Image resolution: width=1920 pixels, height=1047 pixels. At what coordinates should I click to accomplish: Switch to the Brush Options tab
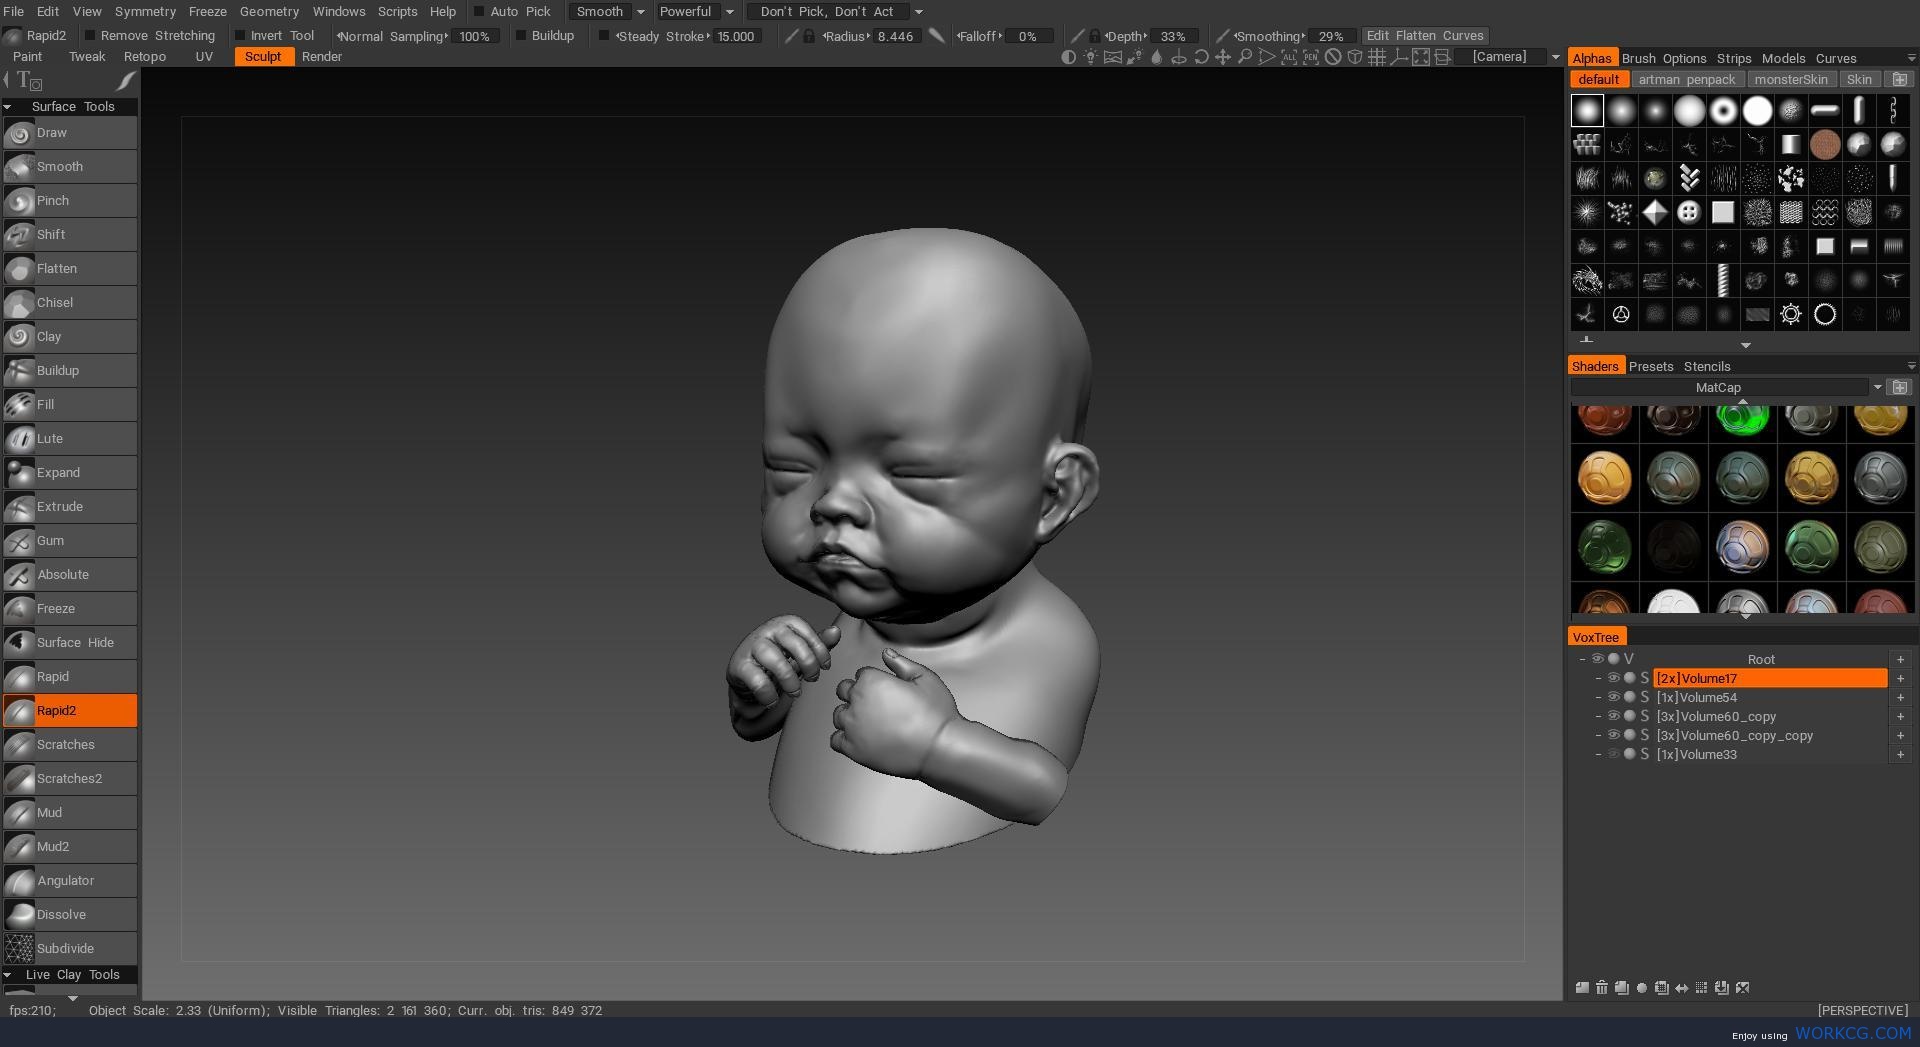pos(1664,59)
